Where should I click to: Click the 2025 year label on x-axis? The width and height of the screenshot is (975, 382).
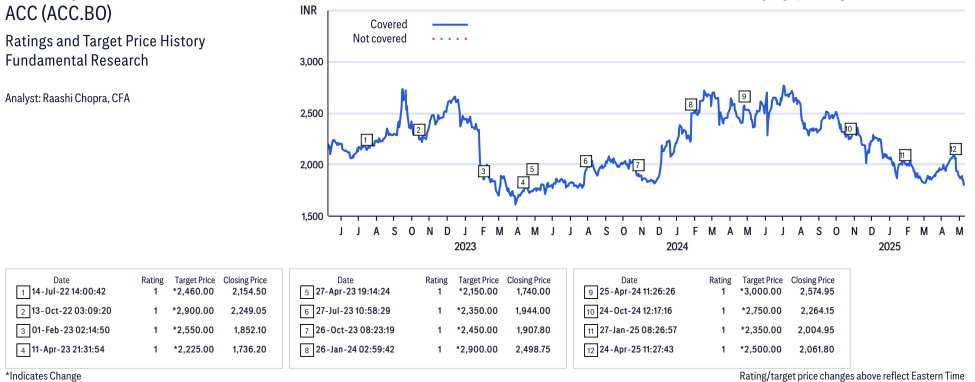coord(889,247)
